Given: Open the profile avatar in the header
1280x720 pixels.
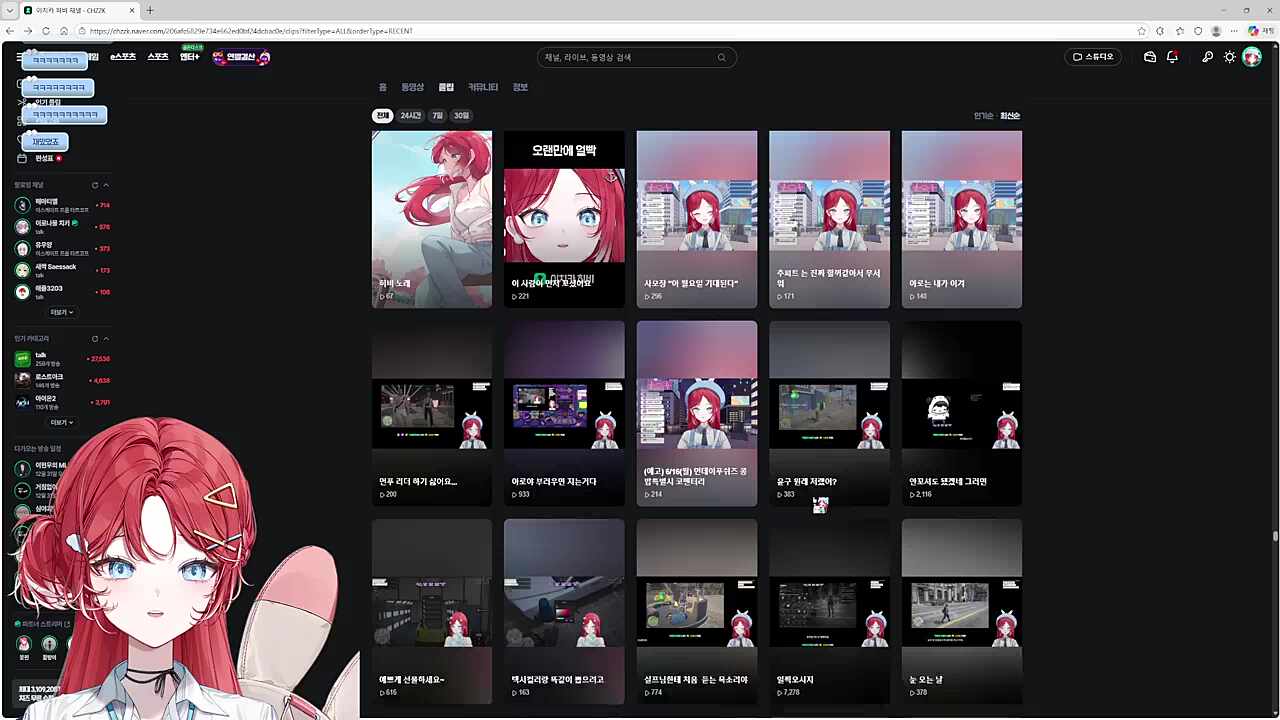Looking at the screenshot, I should point(1252,57).
